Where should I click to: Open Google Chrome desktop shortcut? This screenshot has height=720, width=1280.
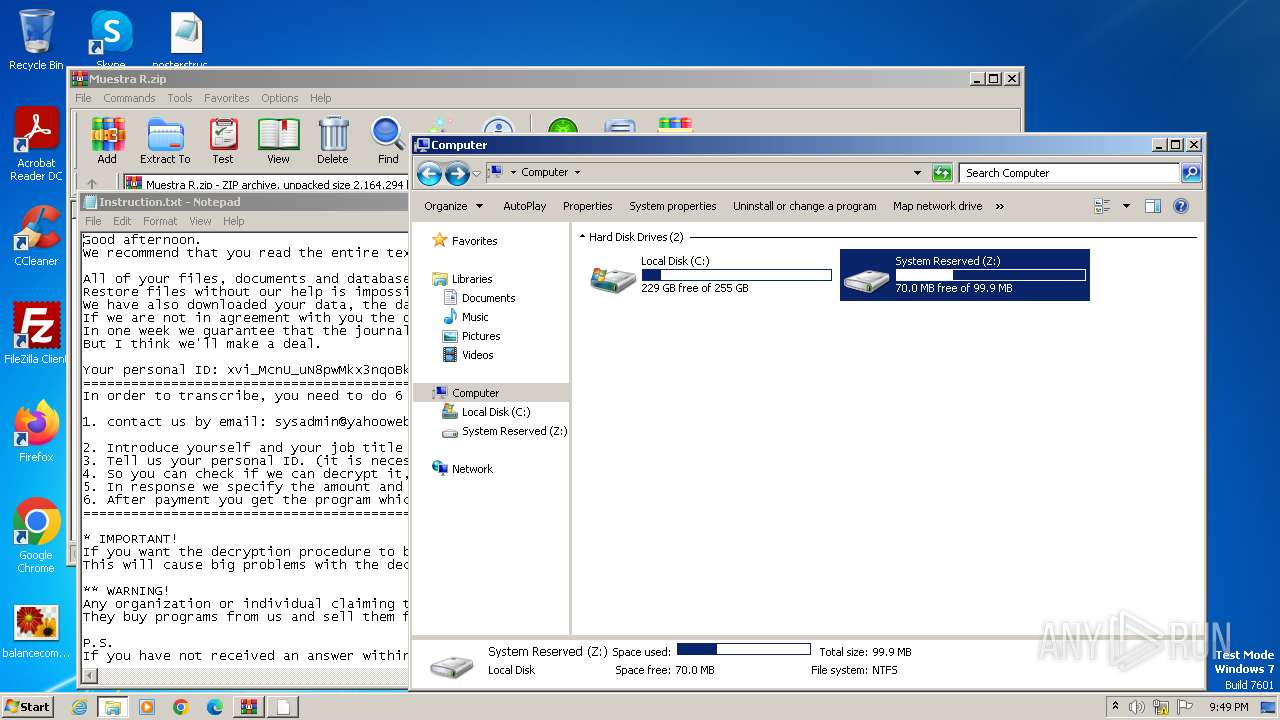coord(36,535)
